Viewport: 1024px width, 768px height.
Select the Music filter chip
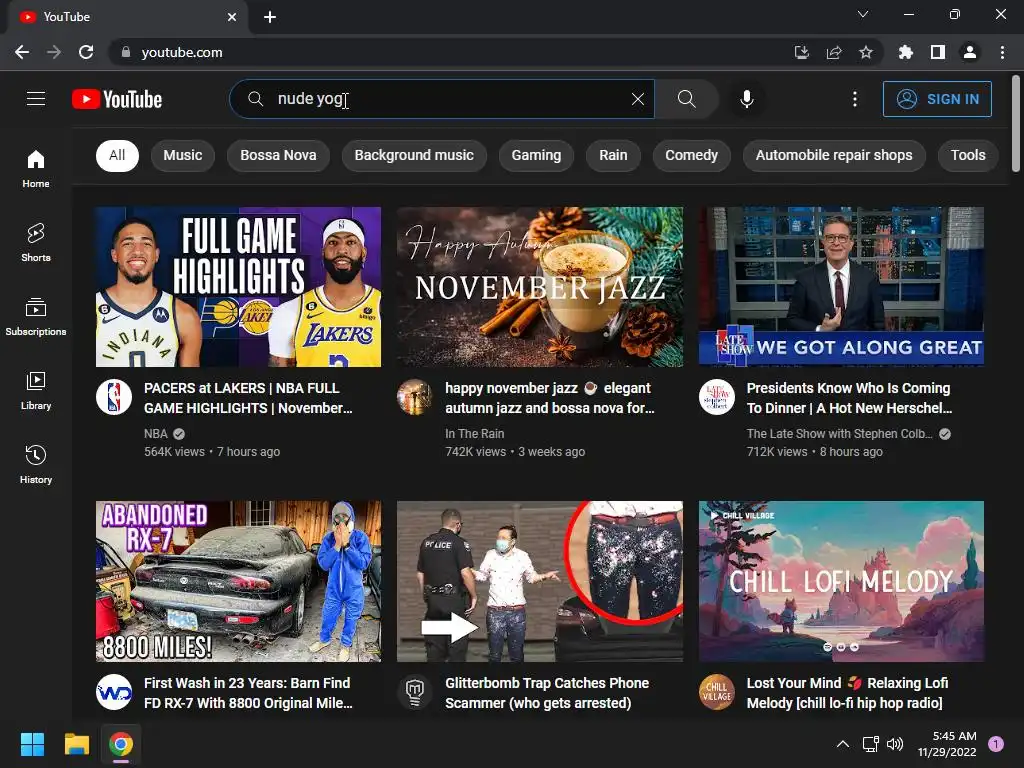[x=183, y=155]
